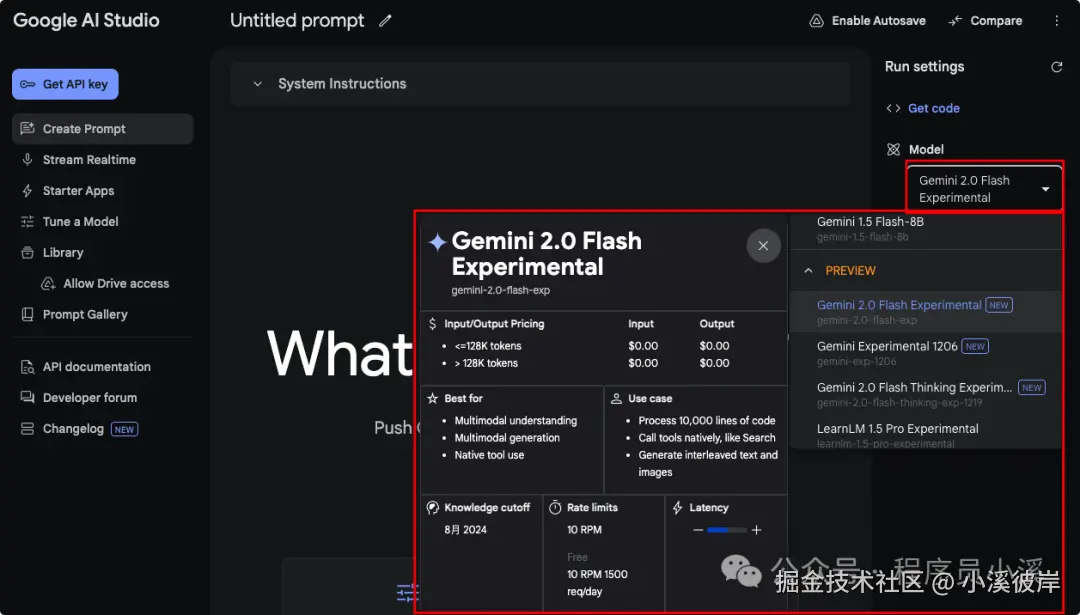Click Allow Drive access
The width and height of the screenshot is (1080, 615).
click(x=105, y=284)
